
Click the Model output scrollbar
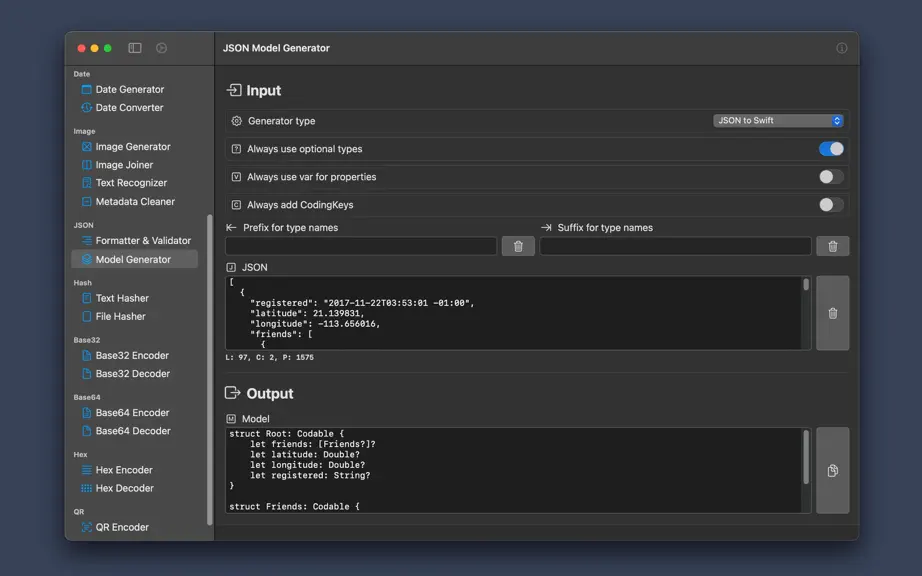coord(806,457)
